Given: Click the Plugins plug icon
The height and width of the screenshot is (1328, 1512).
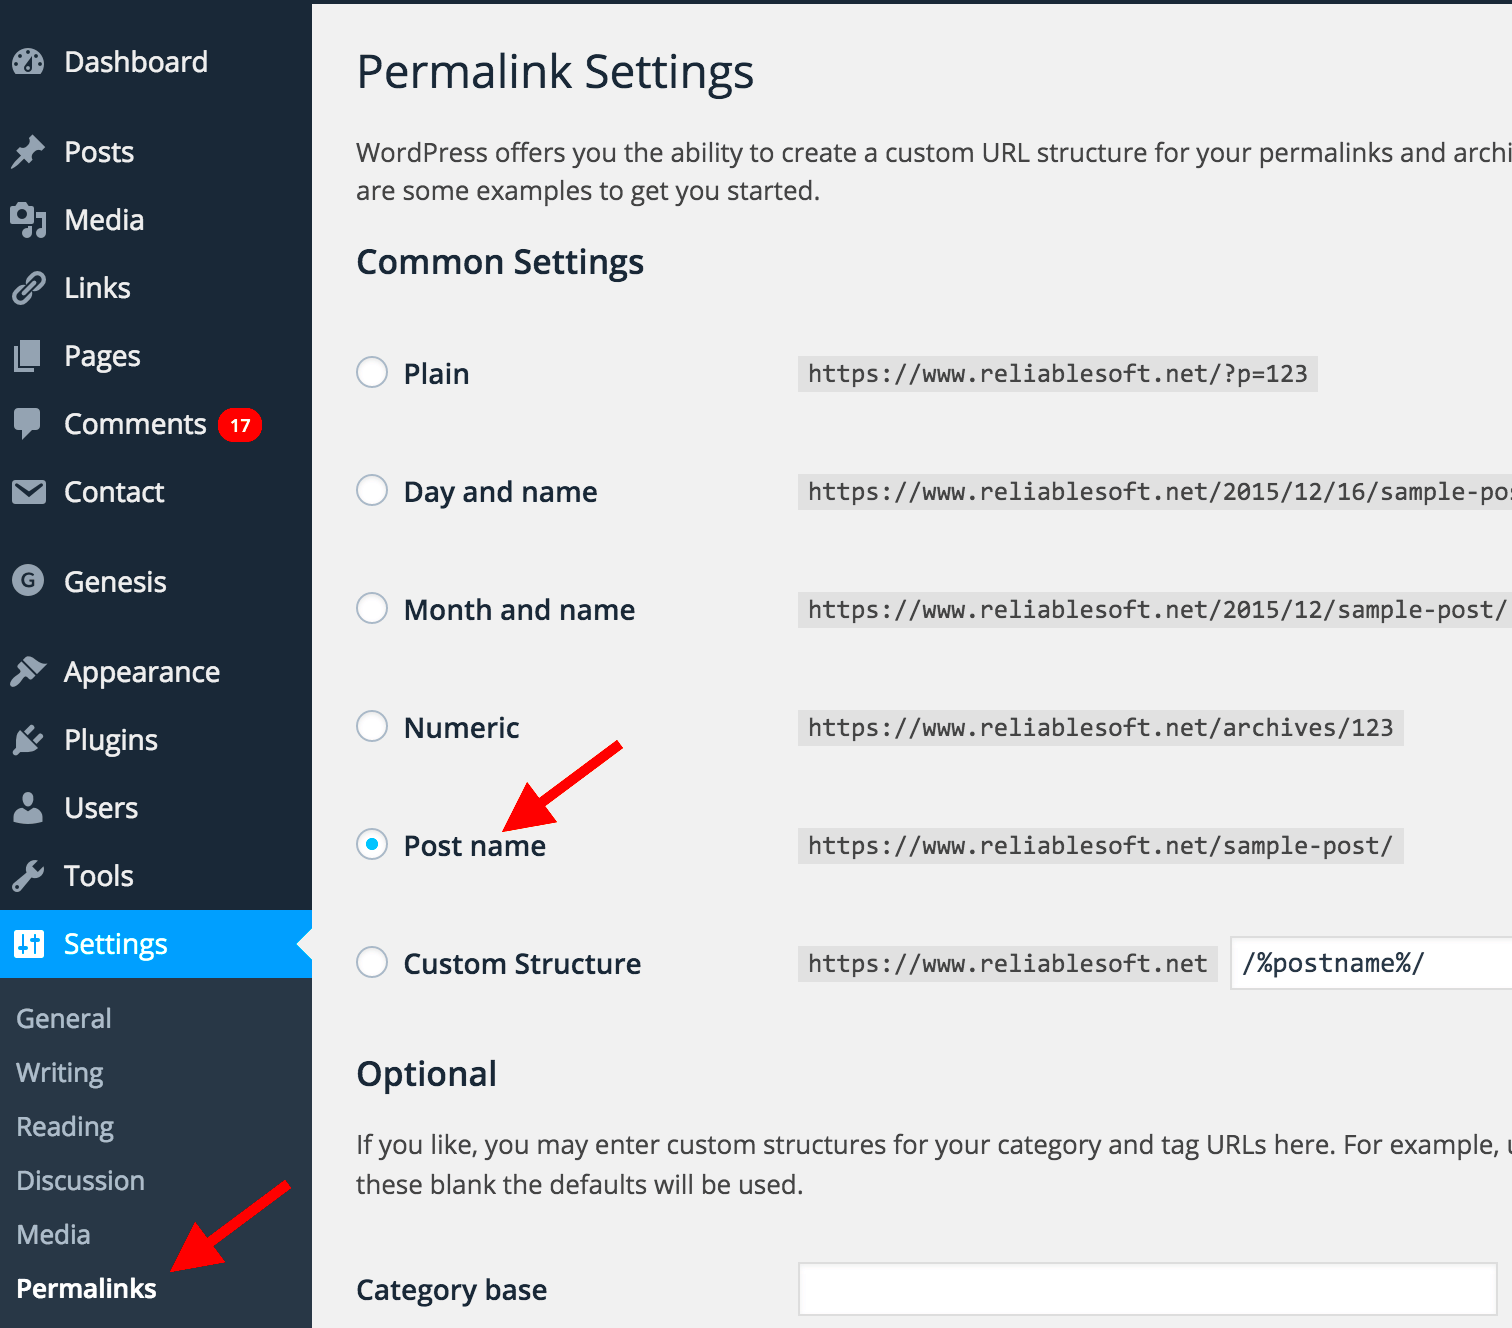Looking at the screenshot, I should coord(28,740).
